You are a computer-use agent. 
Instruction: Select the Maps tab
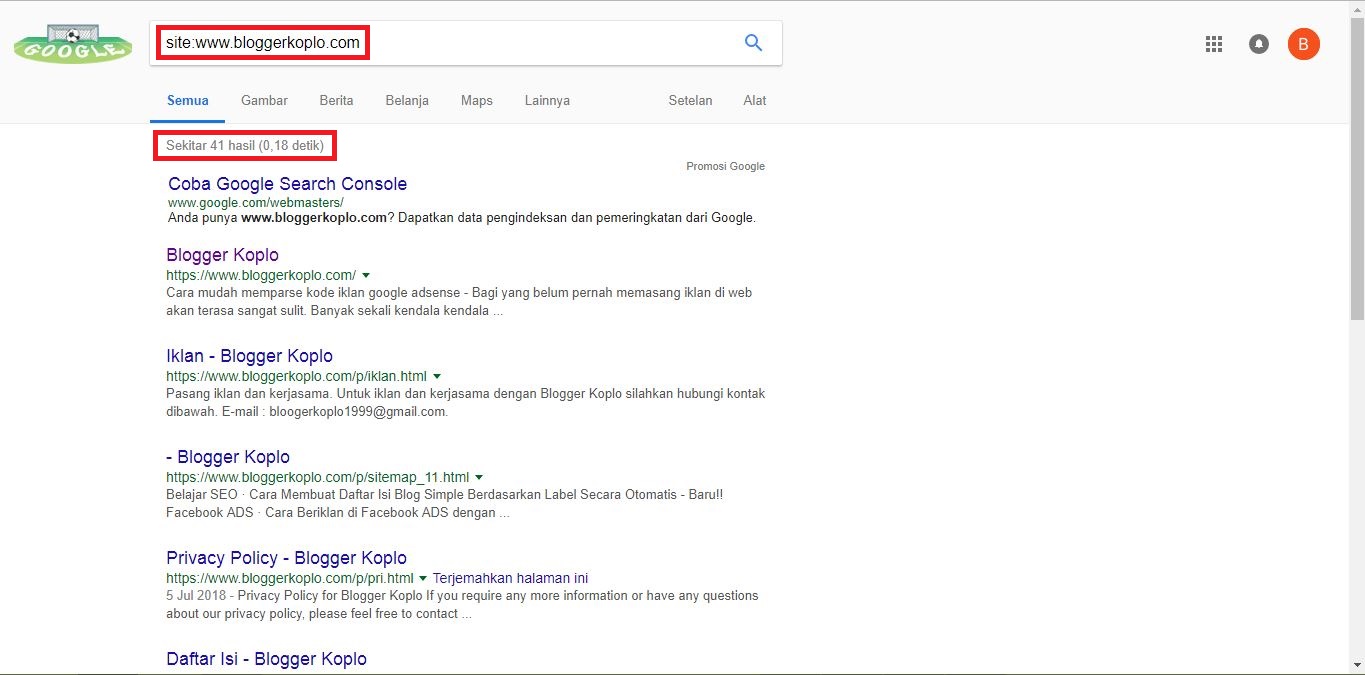[x=477, y=100]
